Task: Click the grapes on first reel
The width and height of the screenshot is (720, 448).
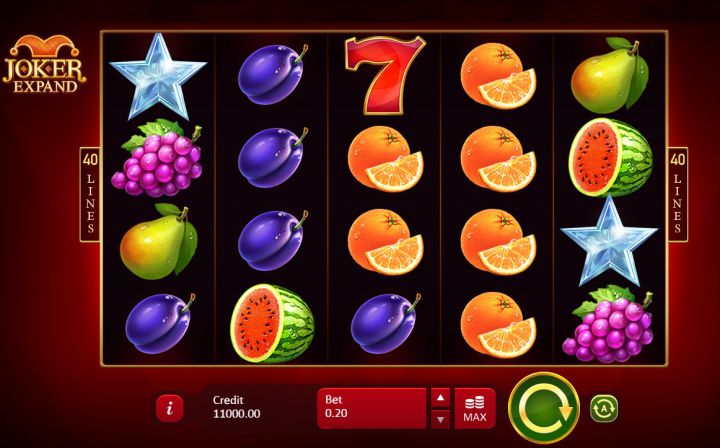Action: 157,158
